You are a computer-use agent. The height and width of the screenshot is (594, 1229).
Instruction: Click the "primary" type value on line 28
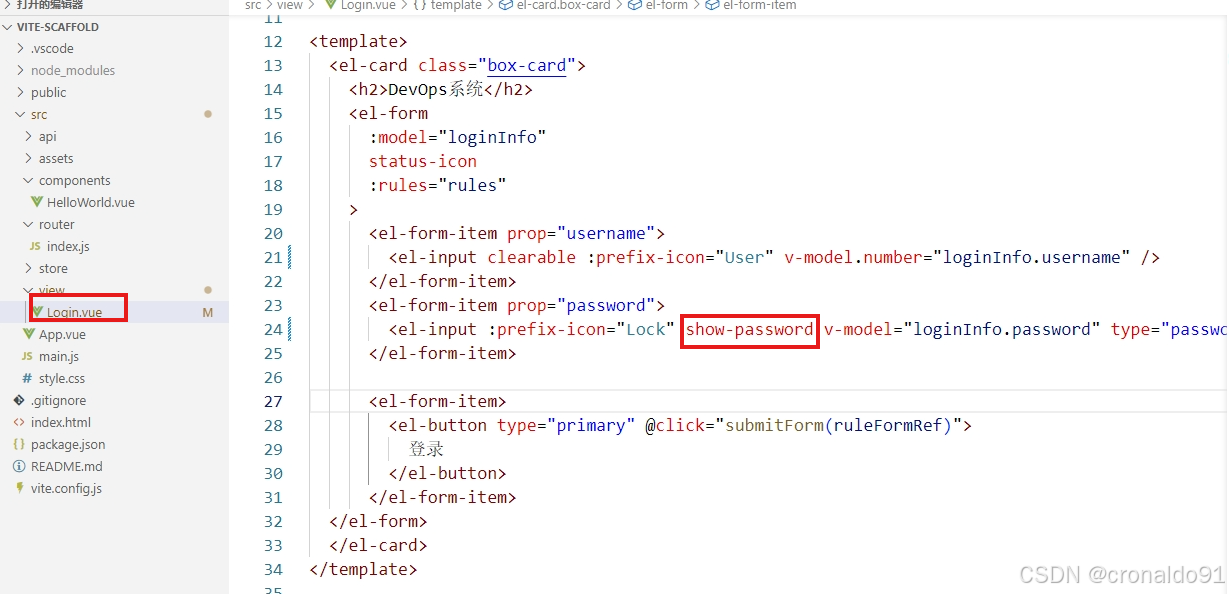click(x=591, y=425)
